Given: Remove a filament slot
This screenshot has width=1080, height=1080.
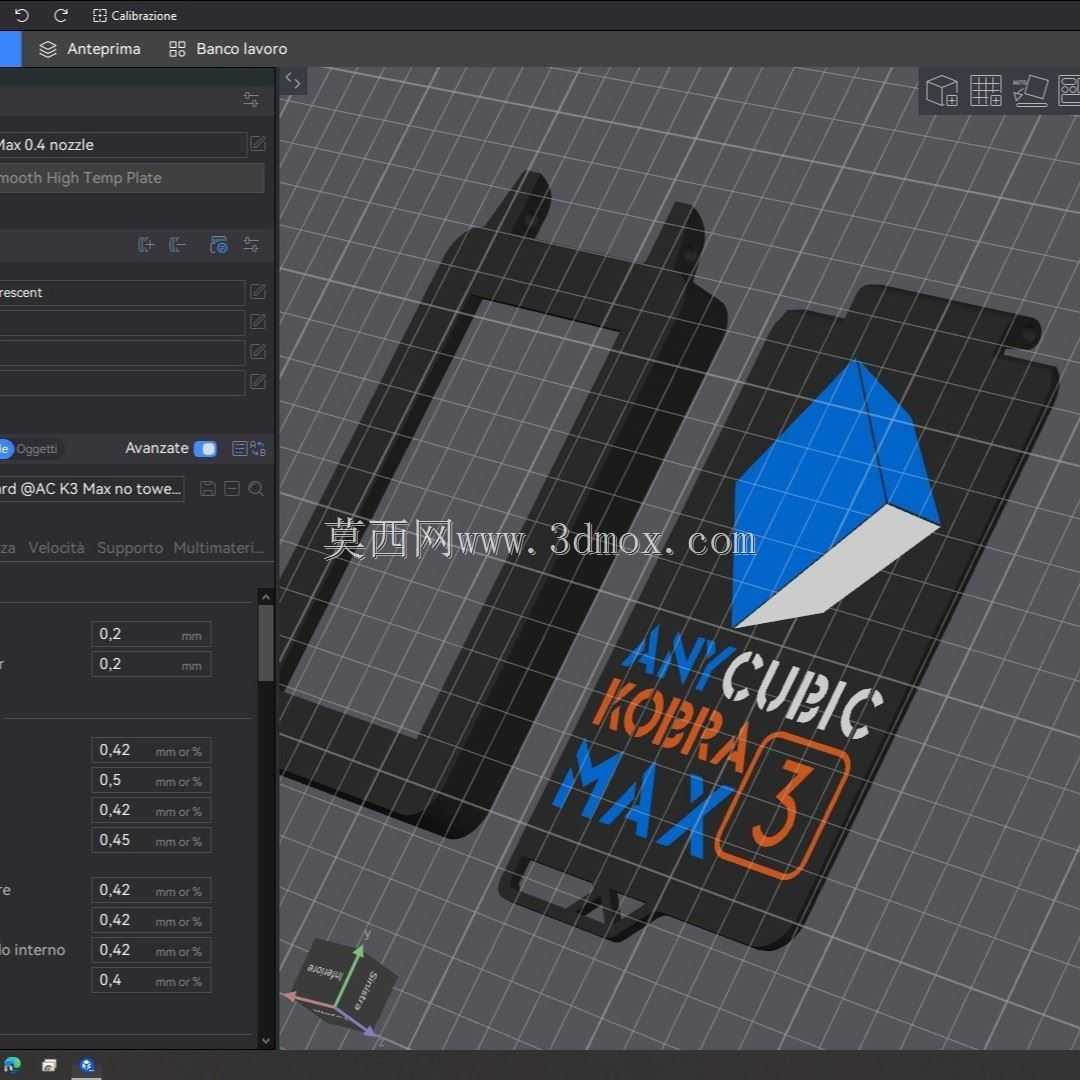Looking at the screenshot, I should pyautogui.click(x=178, y=245).
